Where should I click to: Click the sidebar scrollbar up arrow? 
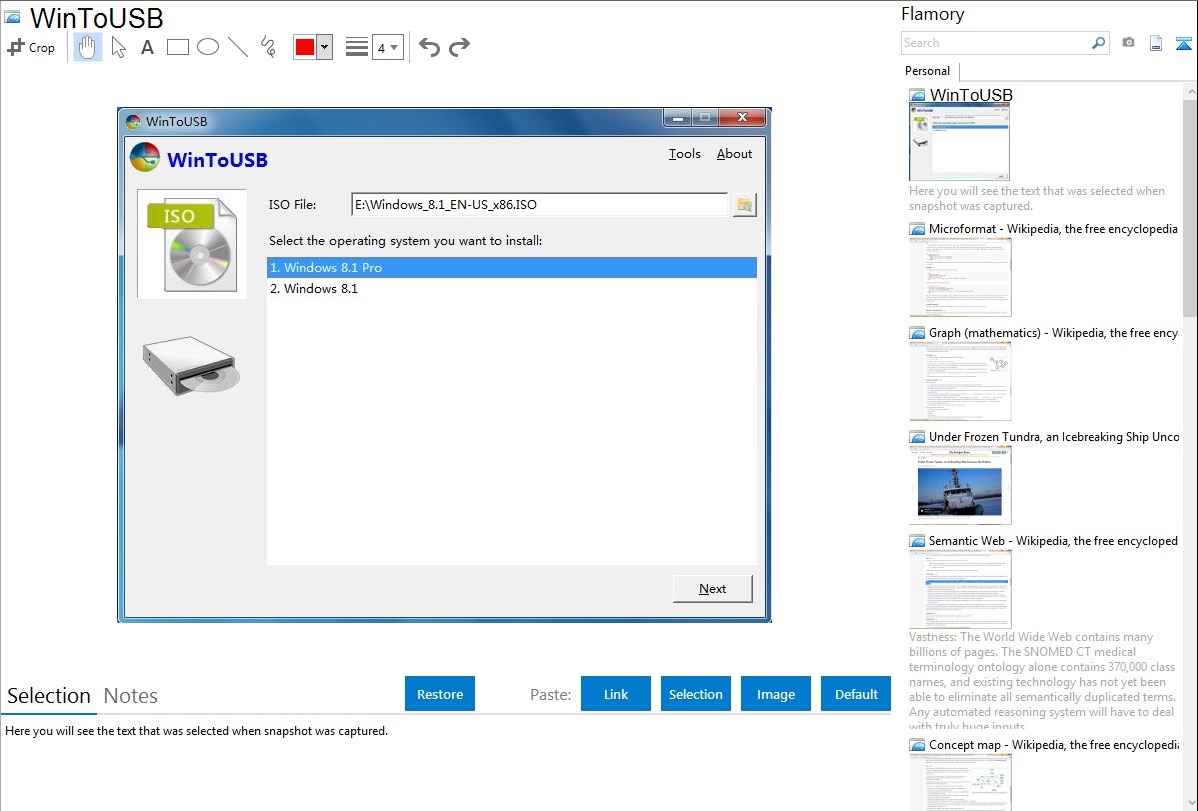(x=1190, y=91)
